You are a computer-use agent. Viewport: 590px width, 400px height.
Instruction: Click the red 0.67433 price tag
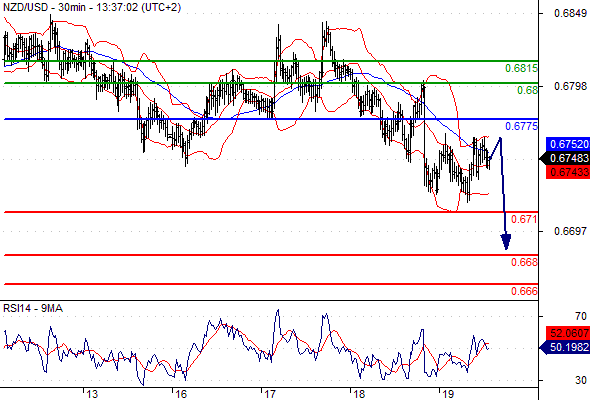[568, 172]
